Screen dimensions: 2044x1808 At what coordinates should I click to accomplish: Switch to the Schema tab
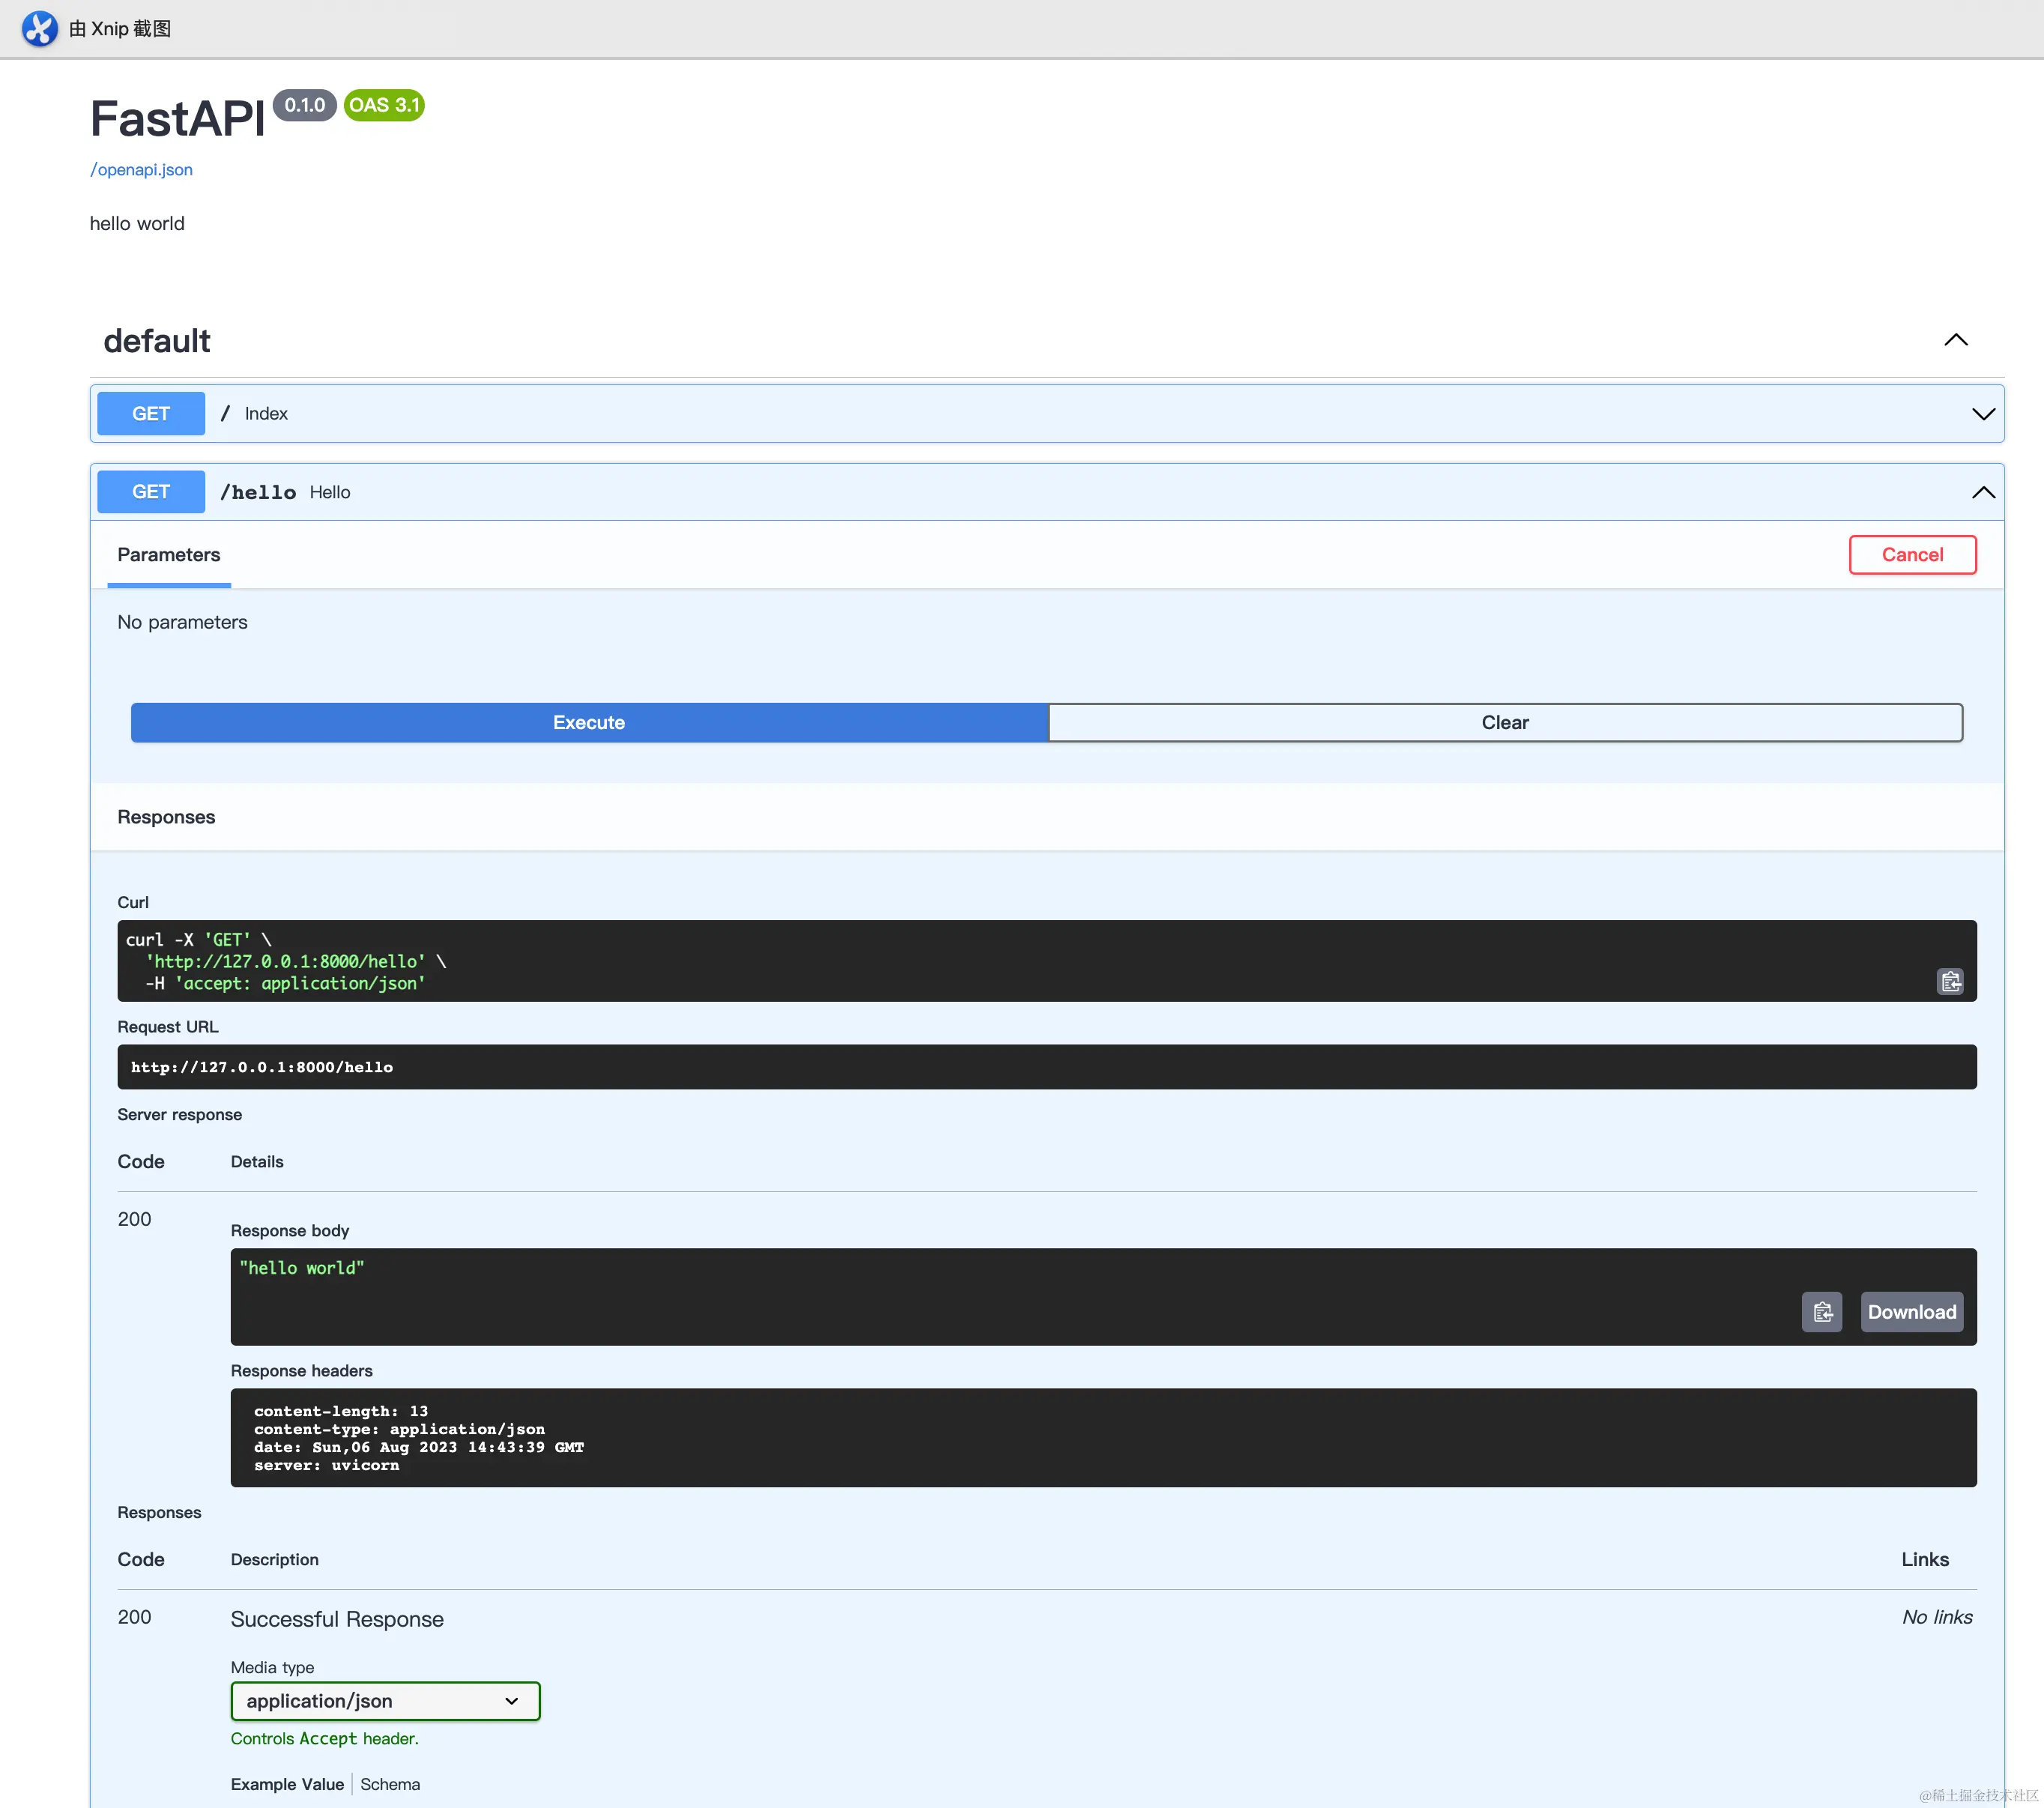(390, 1784)
